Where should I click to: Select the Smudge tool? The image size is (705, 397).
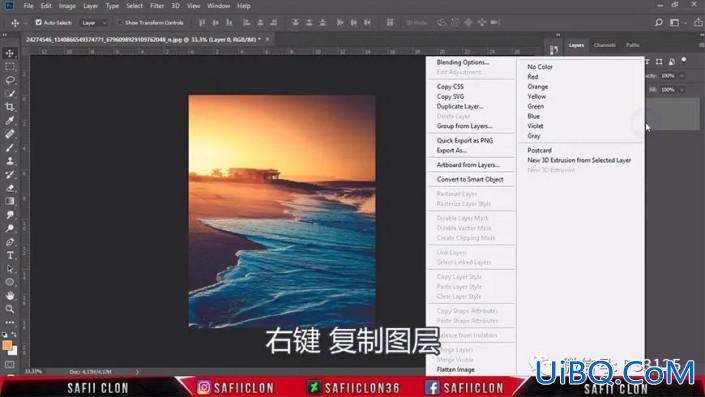[9, 215]
